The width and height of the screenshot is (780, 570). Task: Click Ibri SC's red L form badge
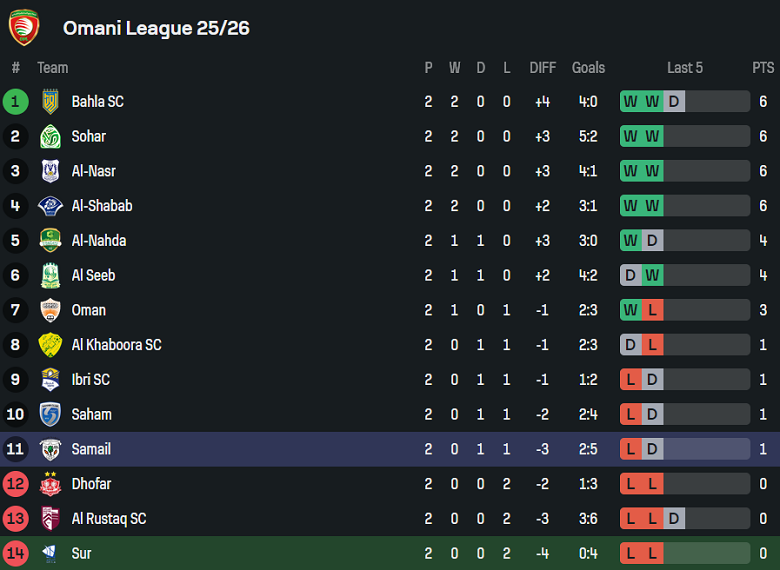coord(630,380)
